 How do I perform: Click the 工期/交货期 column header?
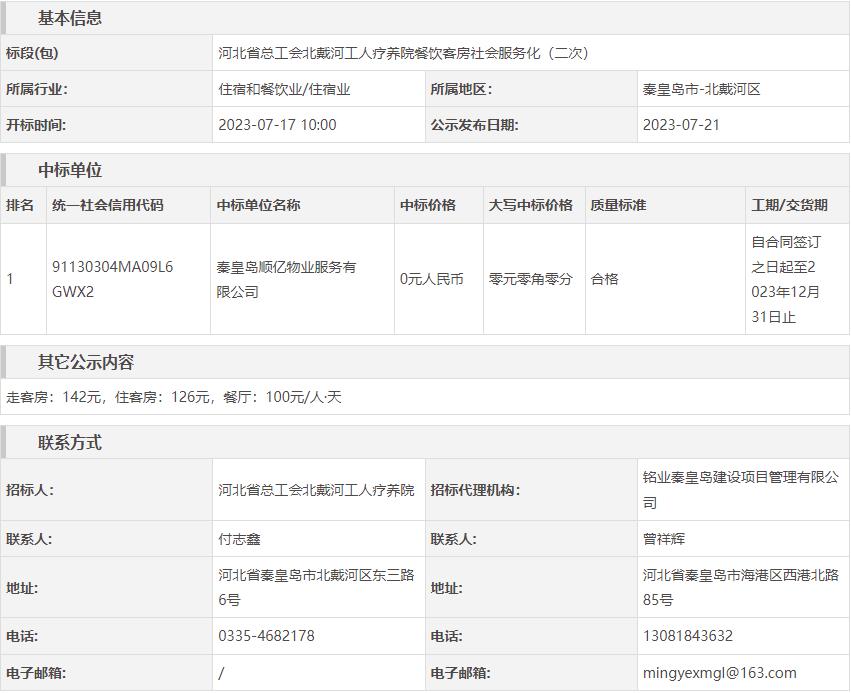[790, 205]
